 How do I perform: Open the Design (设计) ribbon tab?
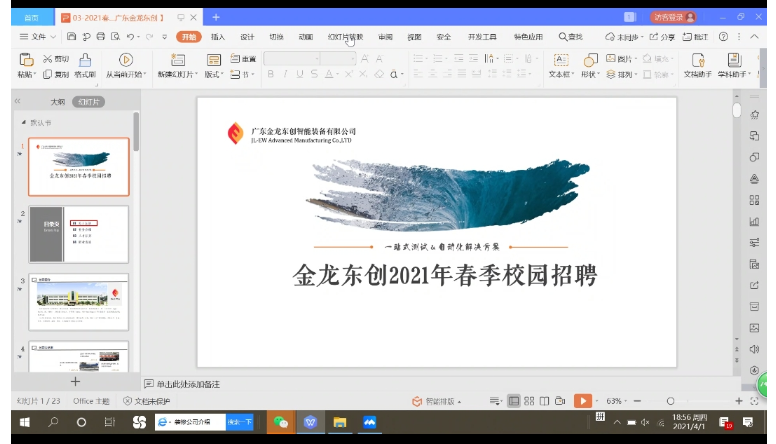247,37
